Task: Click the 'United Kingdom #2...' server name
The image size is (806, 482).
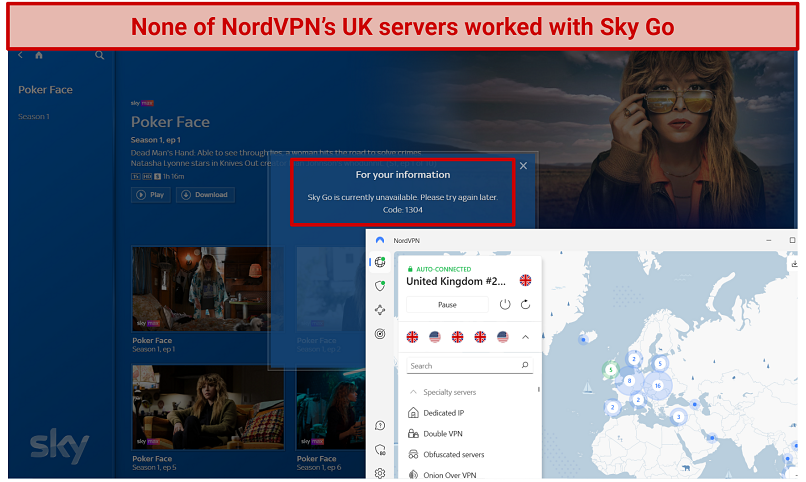Action: (456, 281)
